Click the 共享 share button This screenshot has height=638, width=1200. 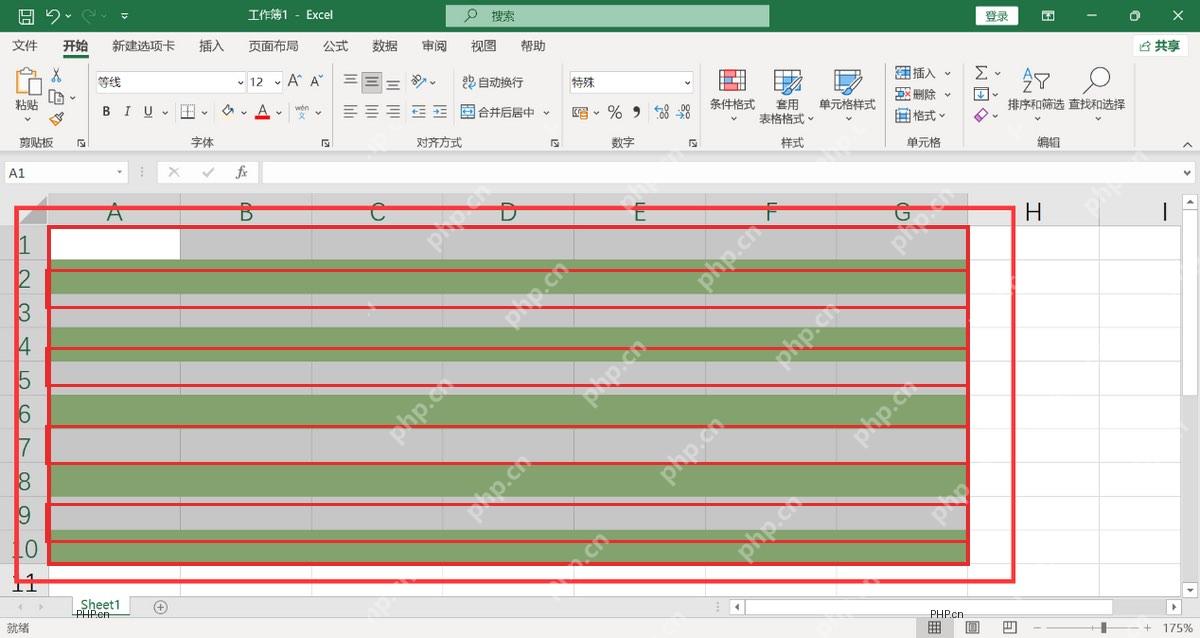tap(1160, 46)
